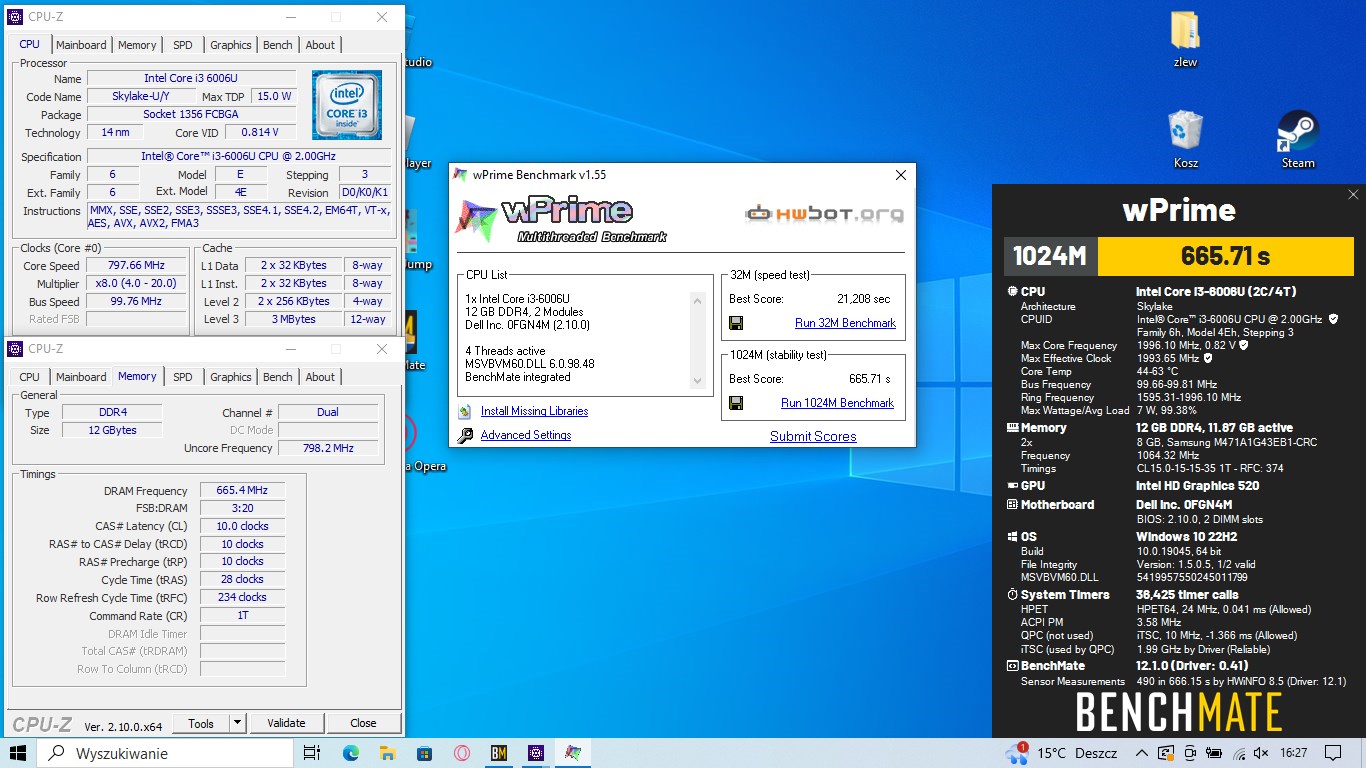This screenshot has height=768, width=1366.
Task: Switch to Mainboard tab in CPU-Z processor window
Action: [x=81, y=45]
